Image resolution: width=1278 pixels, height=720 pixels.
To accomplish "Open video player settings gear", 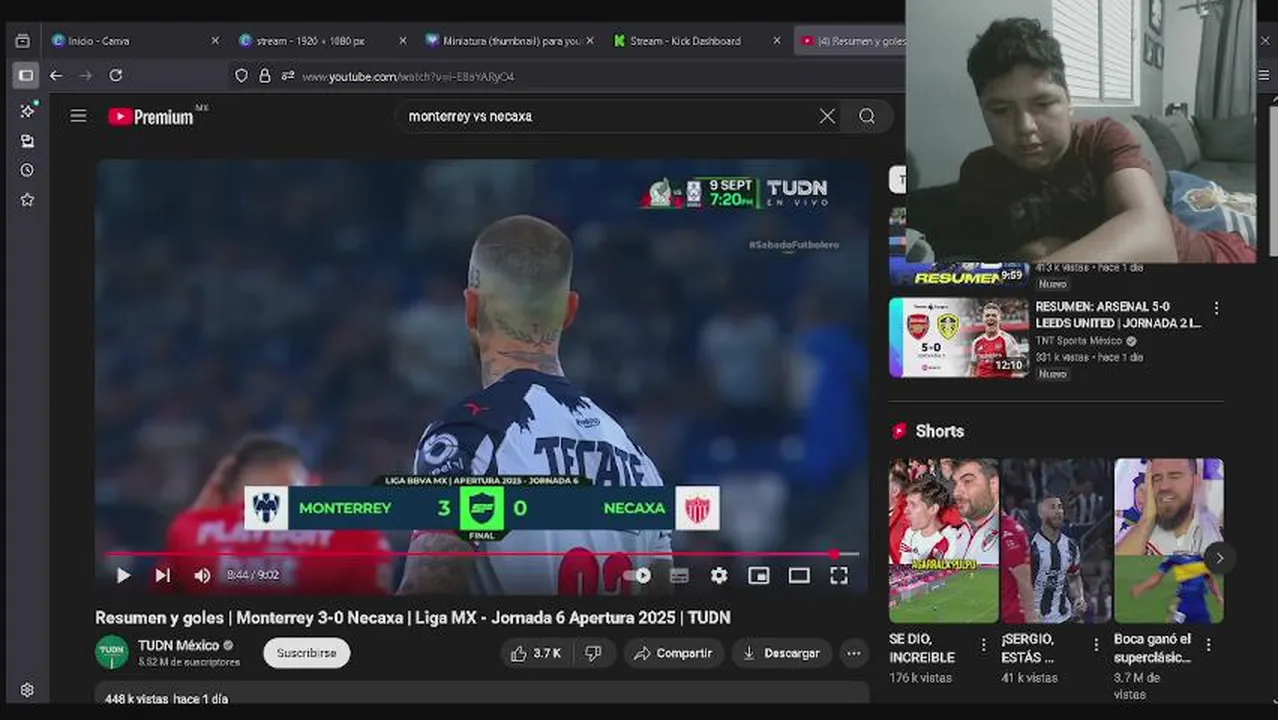I will pos(719,575).
